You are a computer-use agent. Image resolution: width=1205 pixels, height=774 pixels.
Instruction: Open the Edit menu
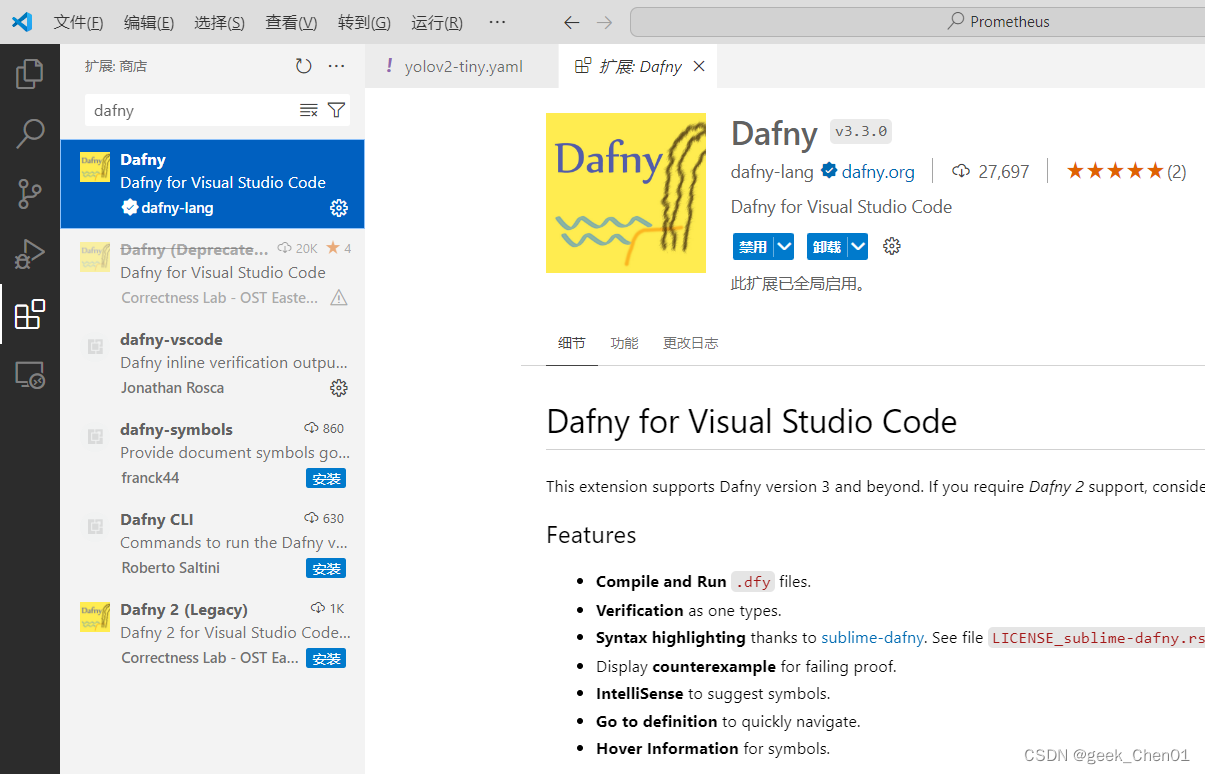pos(149,22)
